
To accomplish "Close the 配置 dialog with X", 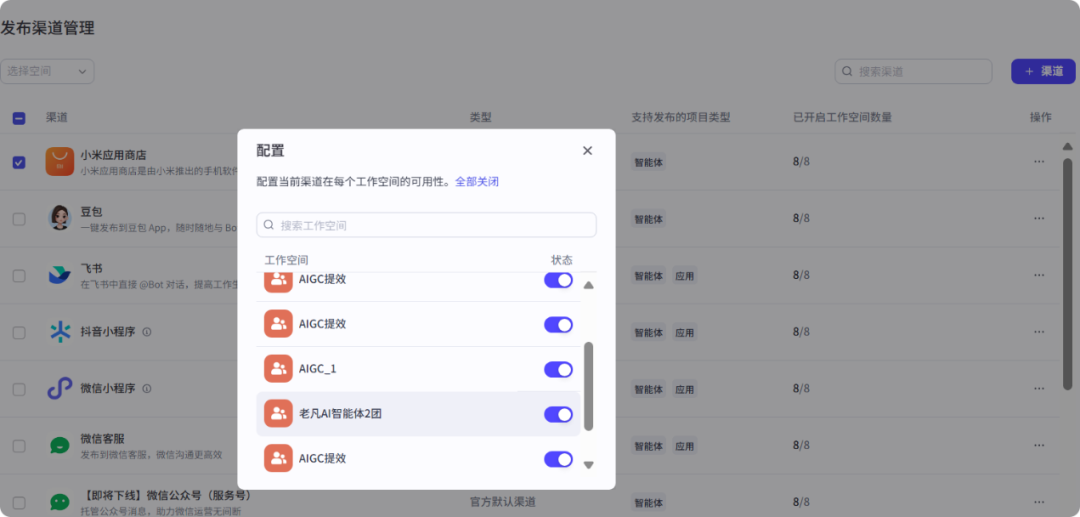I will coord(588,151).
